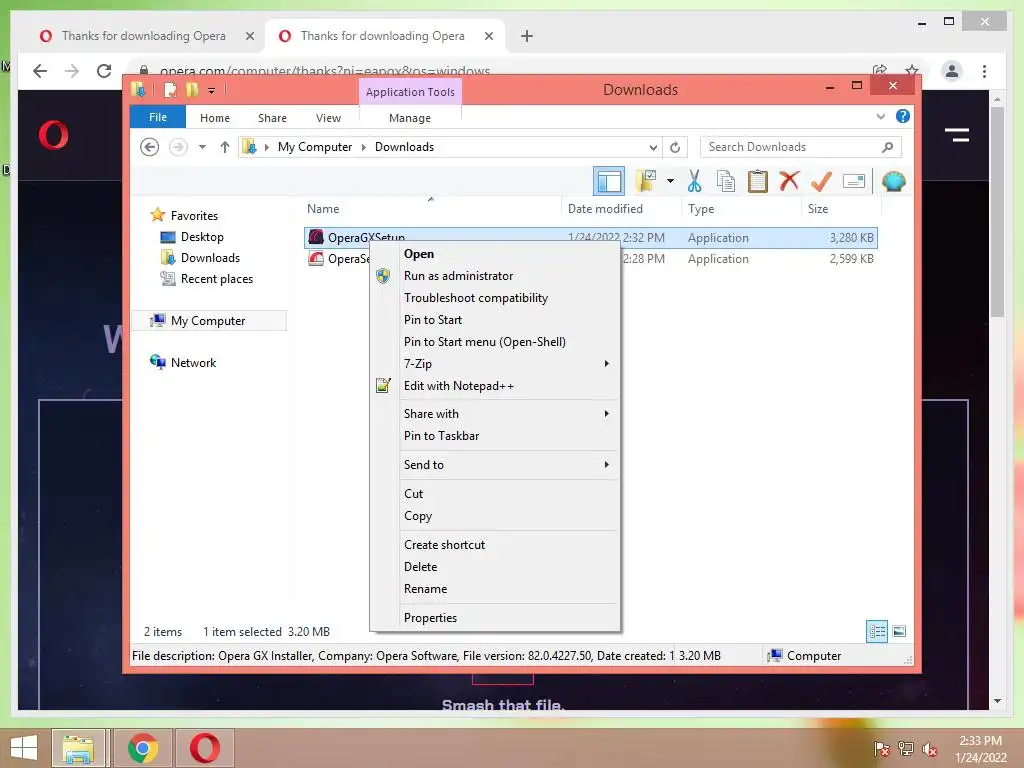Open Classic Shell settings shell icon

[893, 181]
